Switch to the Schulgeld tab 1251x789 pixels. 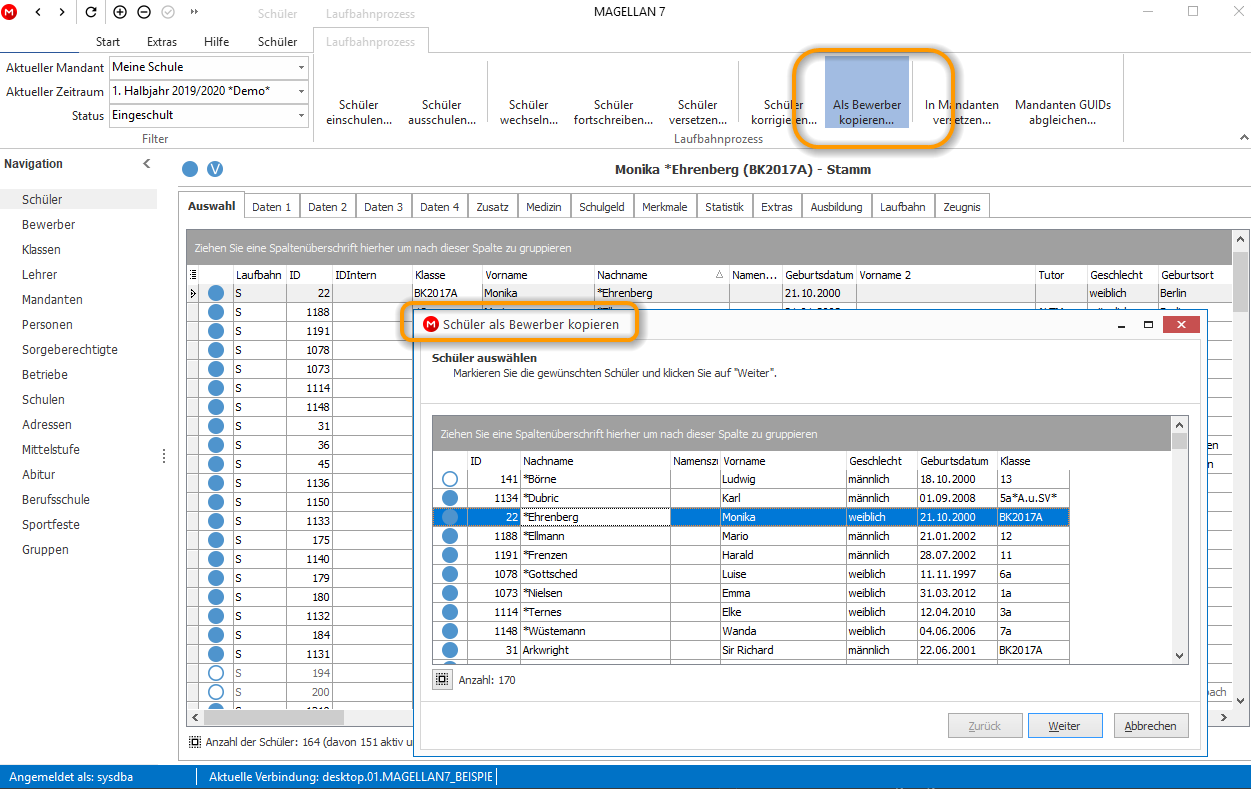(602, 207)
